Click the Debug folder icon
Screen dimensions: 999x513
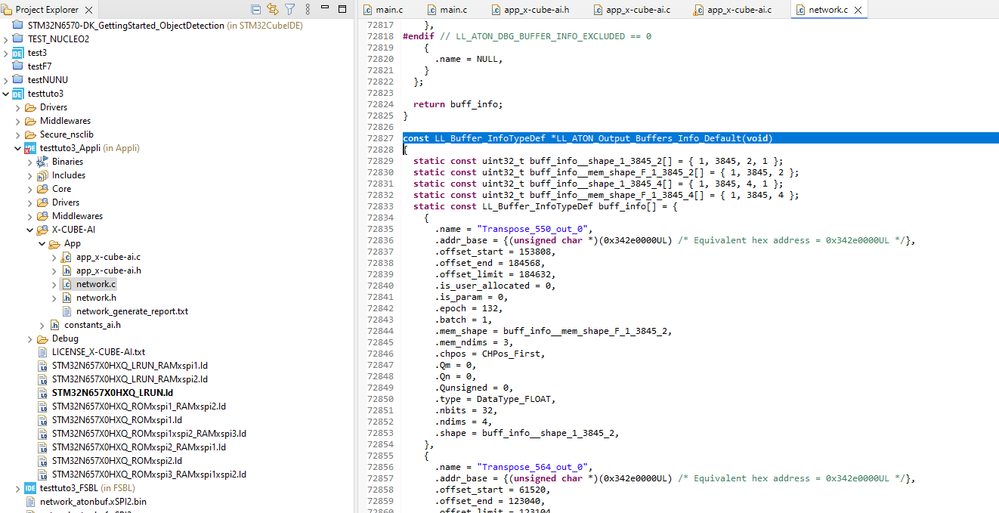pos(42,339)
